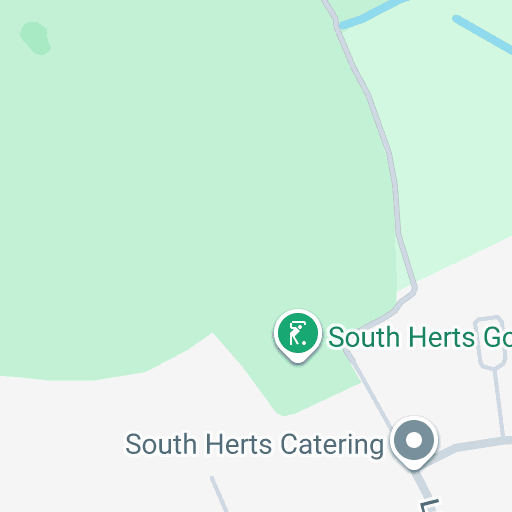Select the gray South Herts Catering pin

point(414,443)
